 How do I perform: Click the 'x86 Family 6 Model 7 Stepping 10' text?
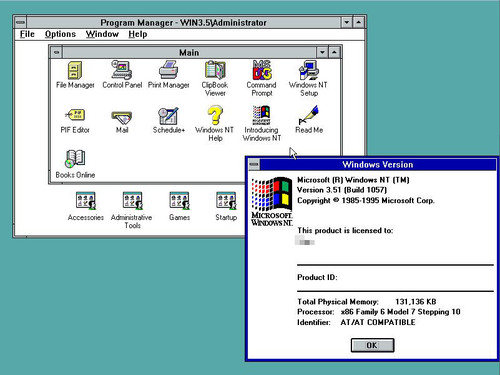point(400,312)
